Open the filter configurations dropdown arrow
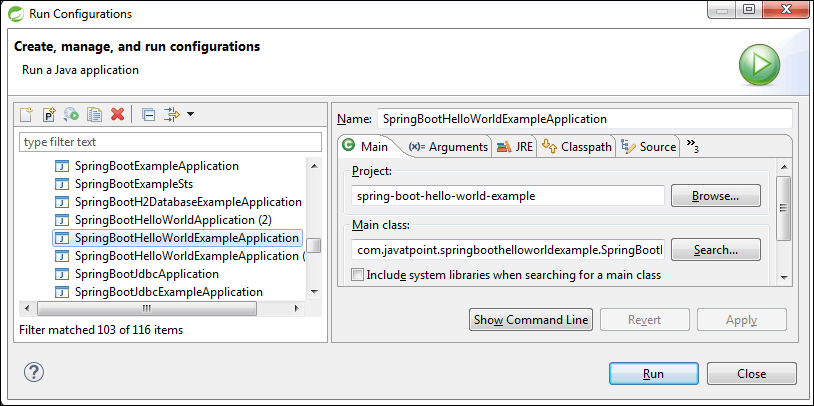This screenshot has width=814, height=406. coord(190,115)
